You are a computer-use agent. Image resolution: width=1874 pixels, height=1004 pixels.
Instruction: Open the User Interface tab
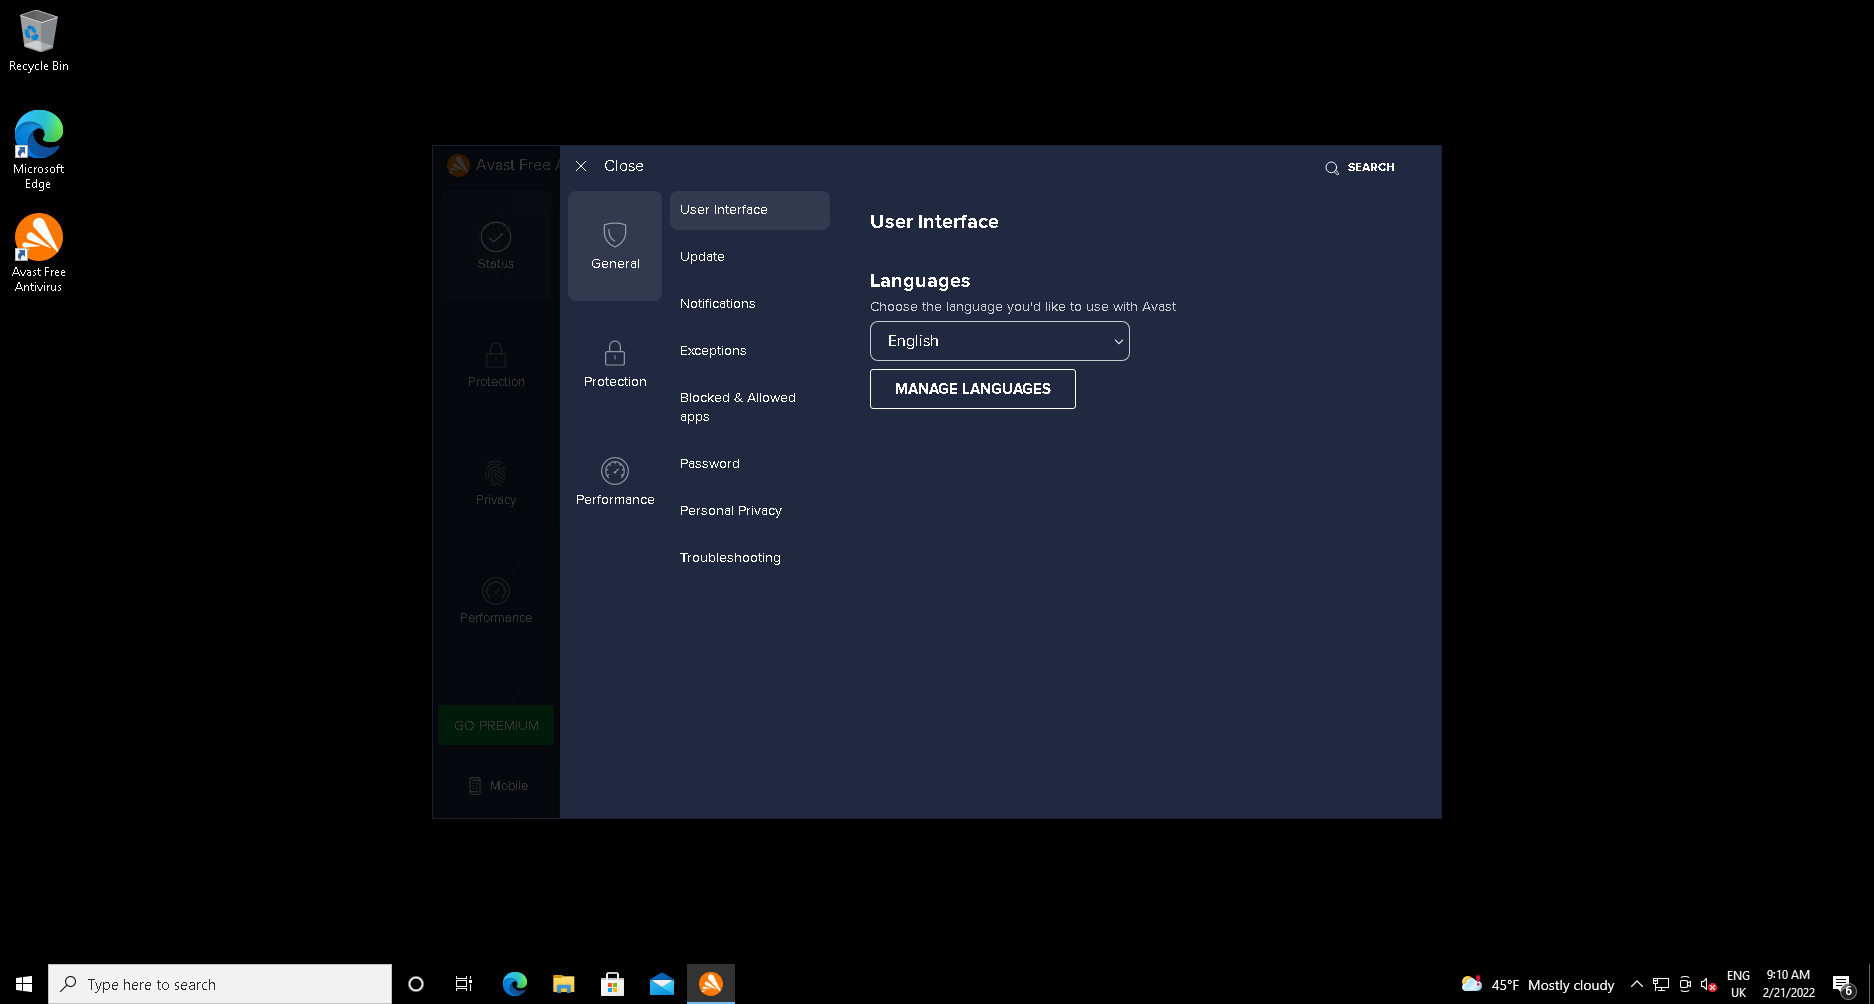pos(750,210)
